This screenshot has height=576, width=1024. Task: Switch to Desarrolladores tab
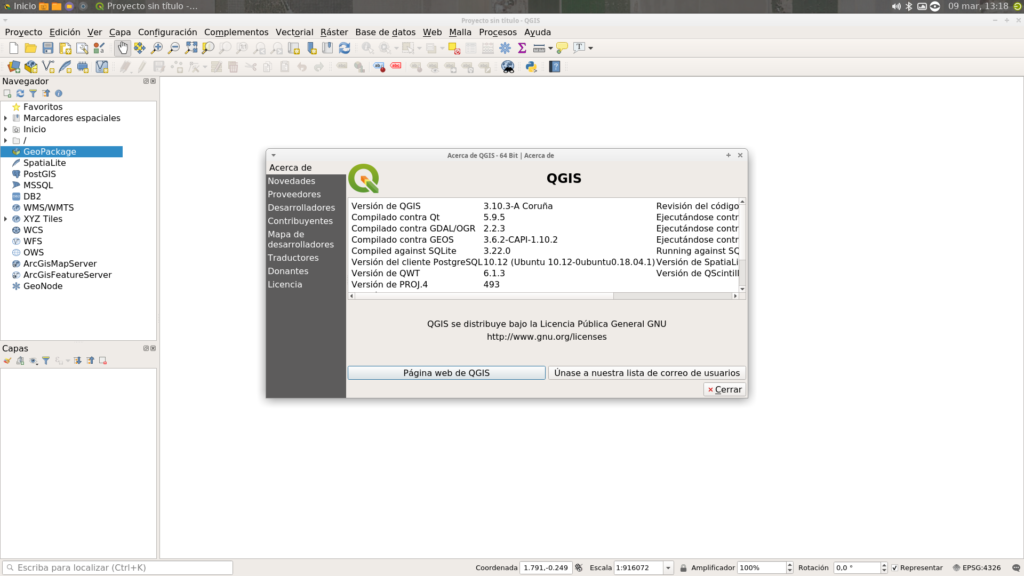(x=301, y=208)
